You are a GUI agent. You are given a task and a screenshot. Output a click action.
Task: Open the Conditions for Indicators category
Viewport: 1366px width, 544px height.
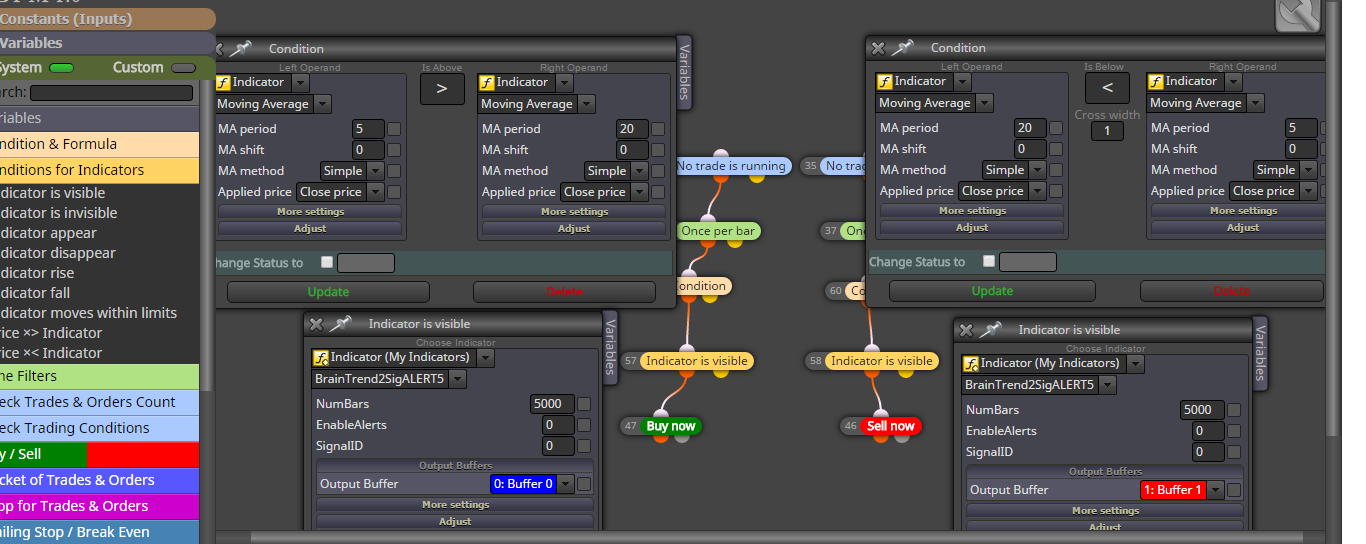pos(99,170)
